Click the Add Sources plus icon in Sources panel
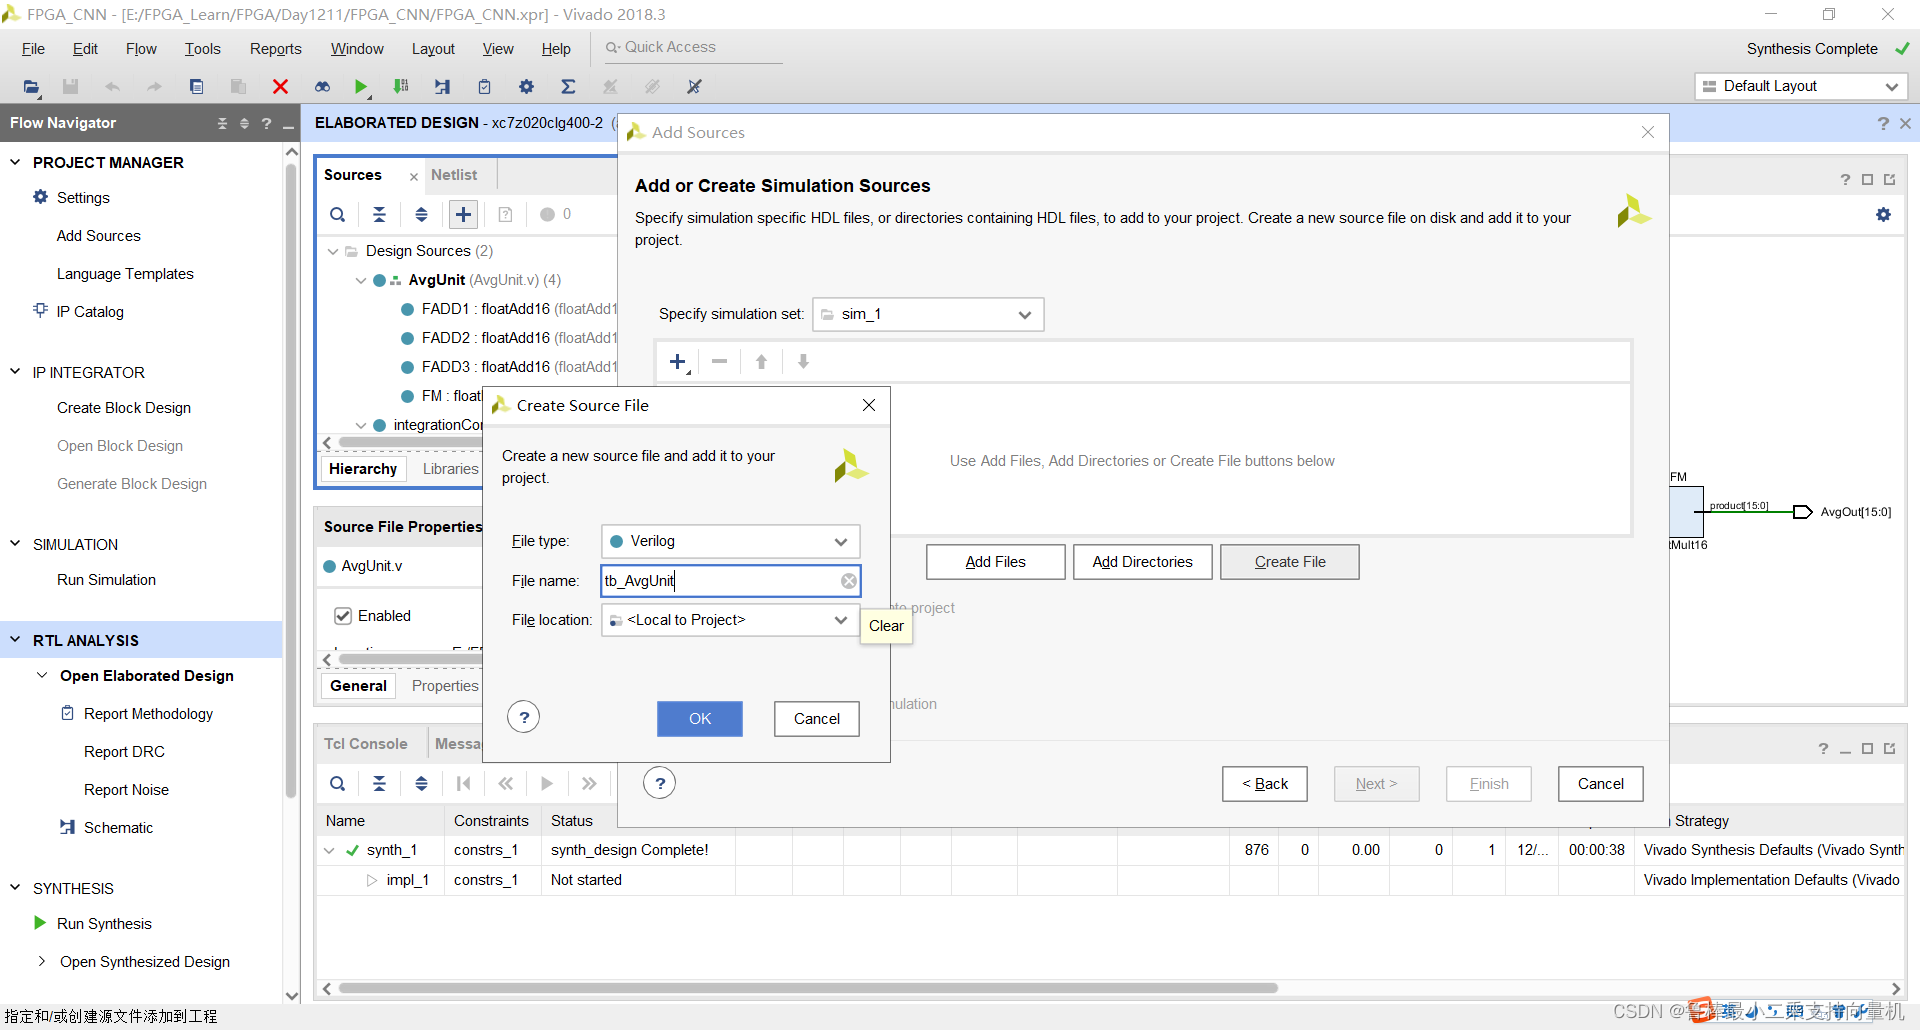 463,214
